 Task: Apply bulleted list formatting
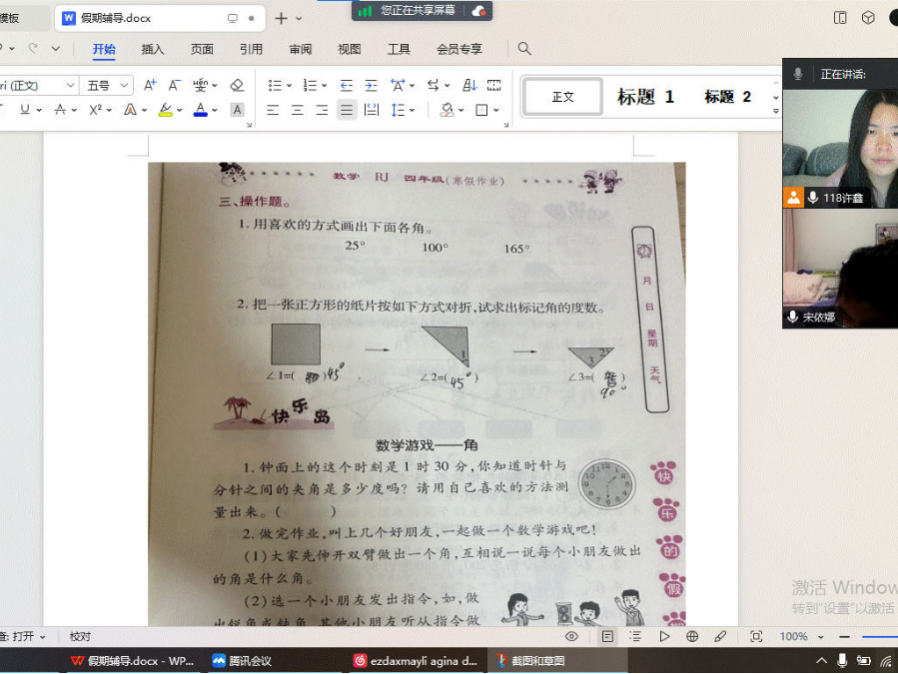pos(275,86)
